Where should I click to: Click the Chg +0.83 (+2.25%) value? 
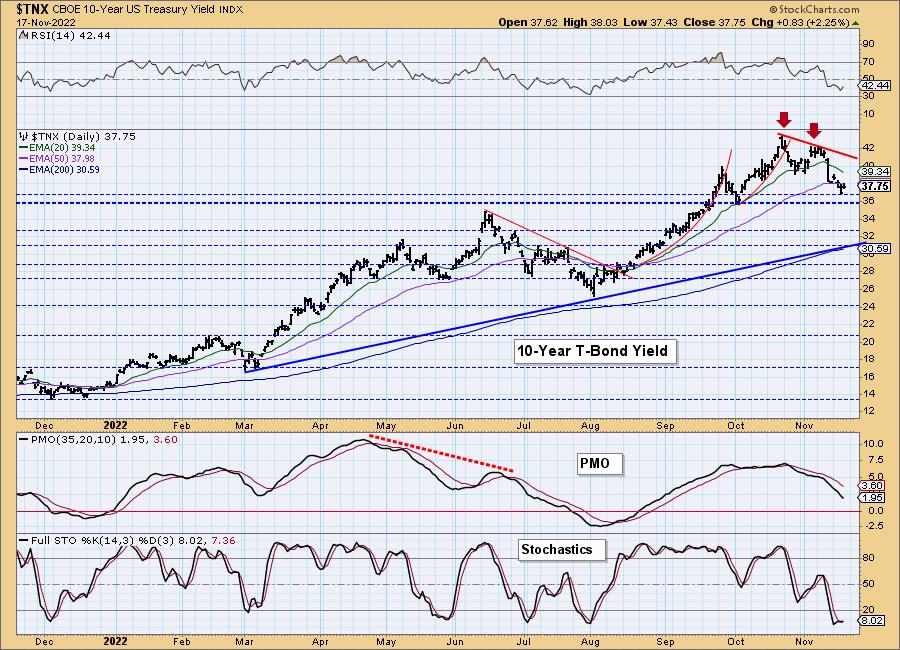click(x=800, y=22)
